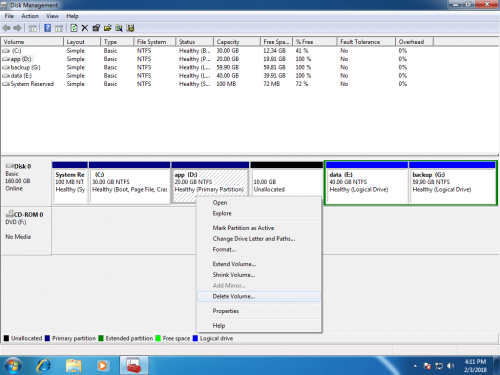Click the Back arrow toolbar icon

[x=6, y=28]
